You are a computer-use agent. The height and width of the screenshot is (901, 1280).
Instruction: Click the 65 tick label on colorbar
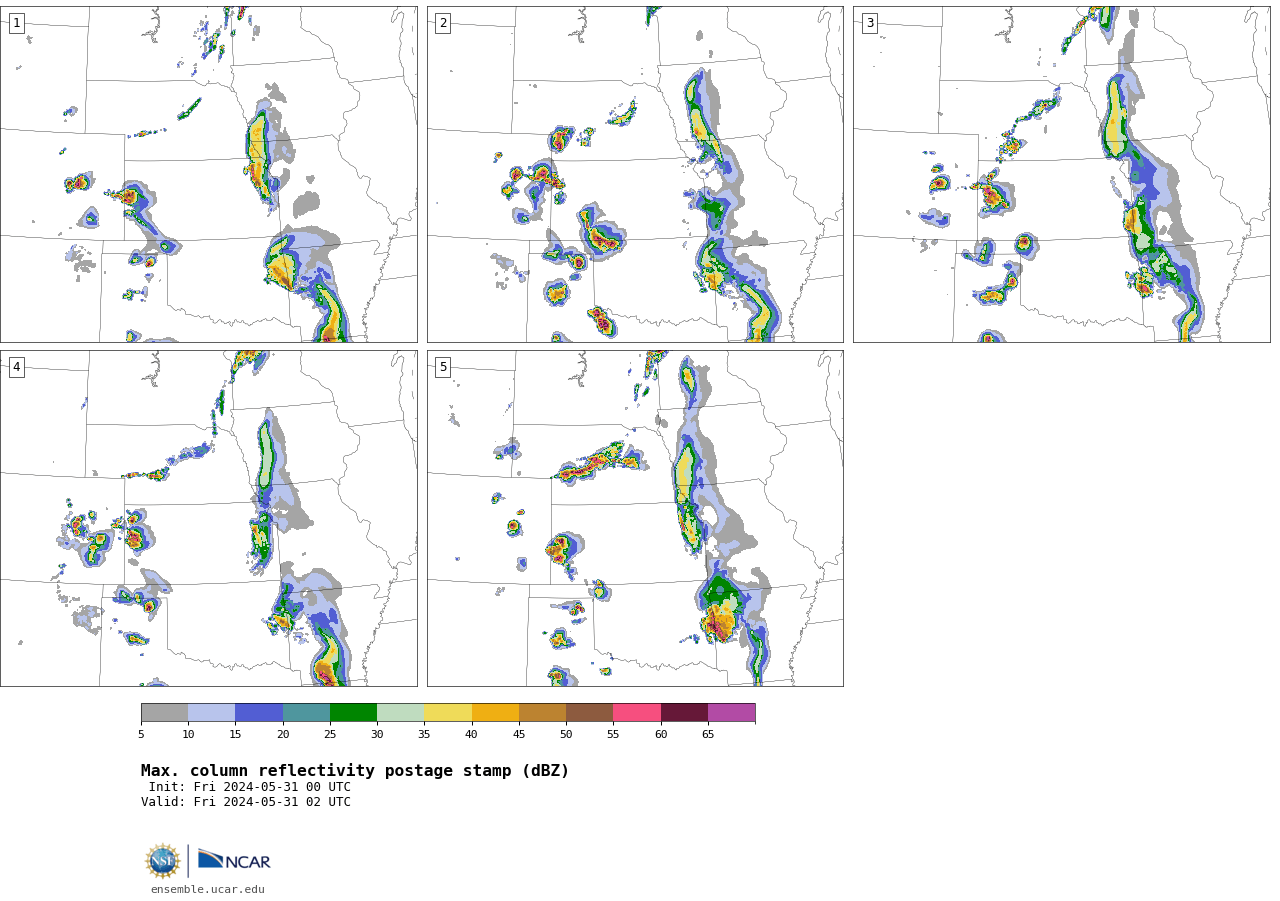click(708, 735)
